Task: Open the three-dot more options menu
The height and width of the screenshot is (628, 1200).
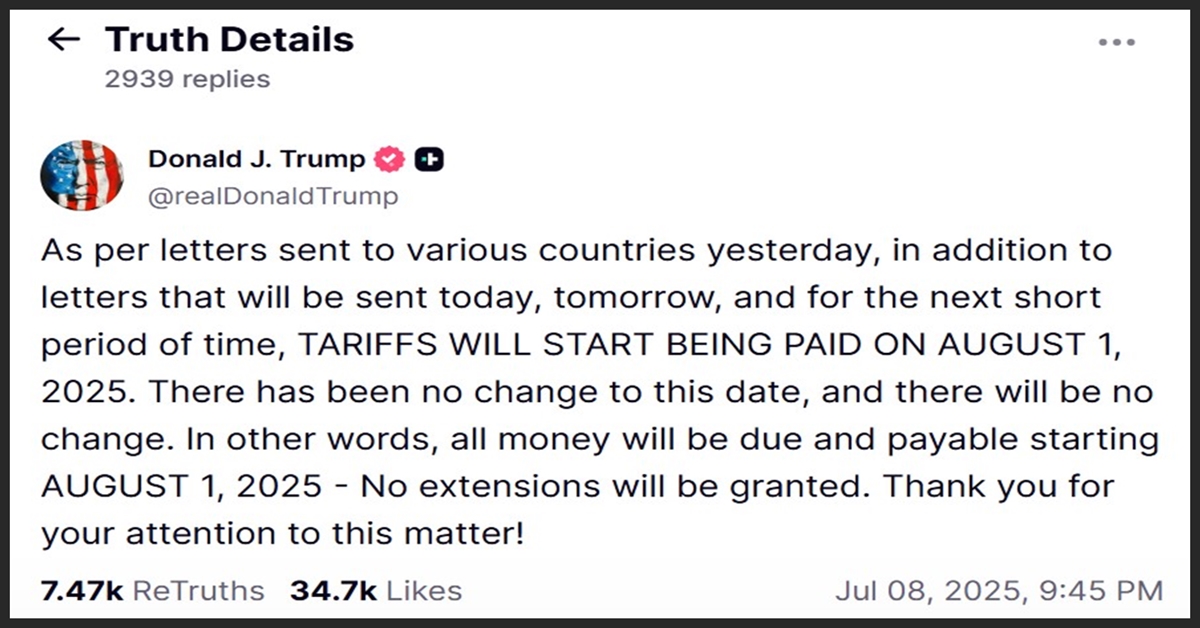Action: pyautogui.click(x=1116, y=42)
